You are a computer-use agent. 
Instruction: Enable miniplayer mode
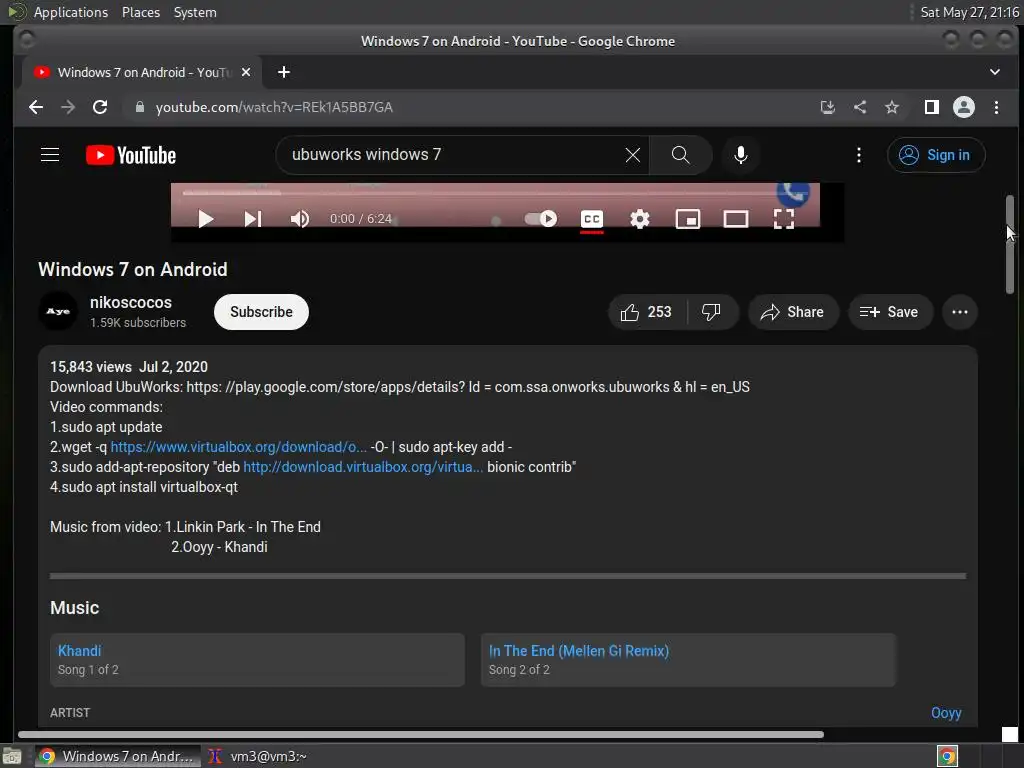tap(688, 219)
